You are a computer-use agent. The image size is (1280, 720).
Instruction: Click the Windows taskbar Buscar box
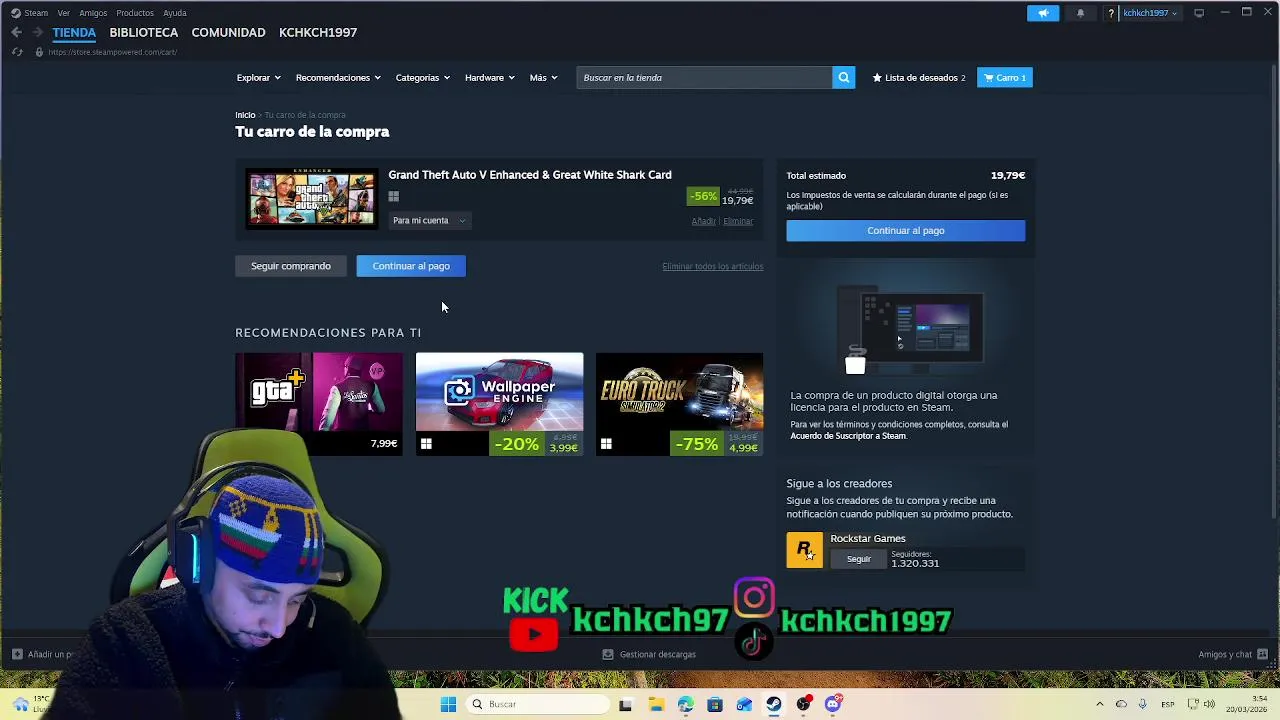pyautogui.click(x=538, y=704)
